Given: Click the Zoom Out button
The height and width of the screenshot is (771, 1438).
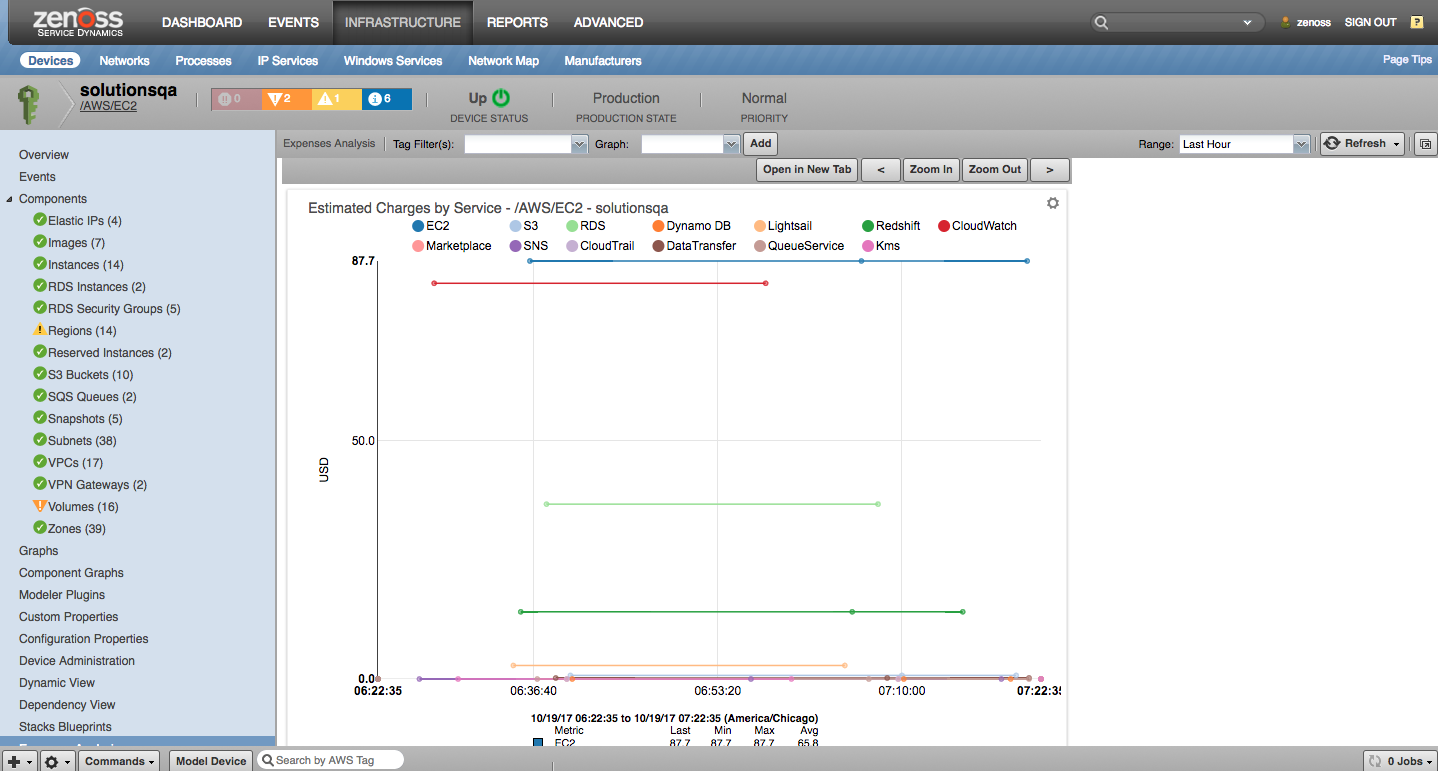Looking at the screenshot, I should pos(995,170).
